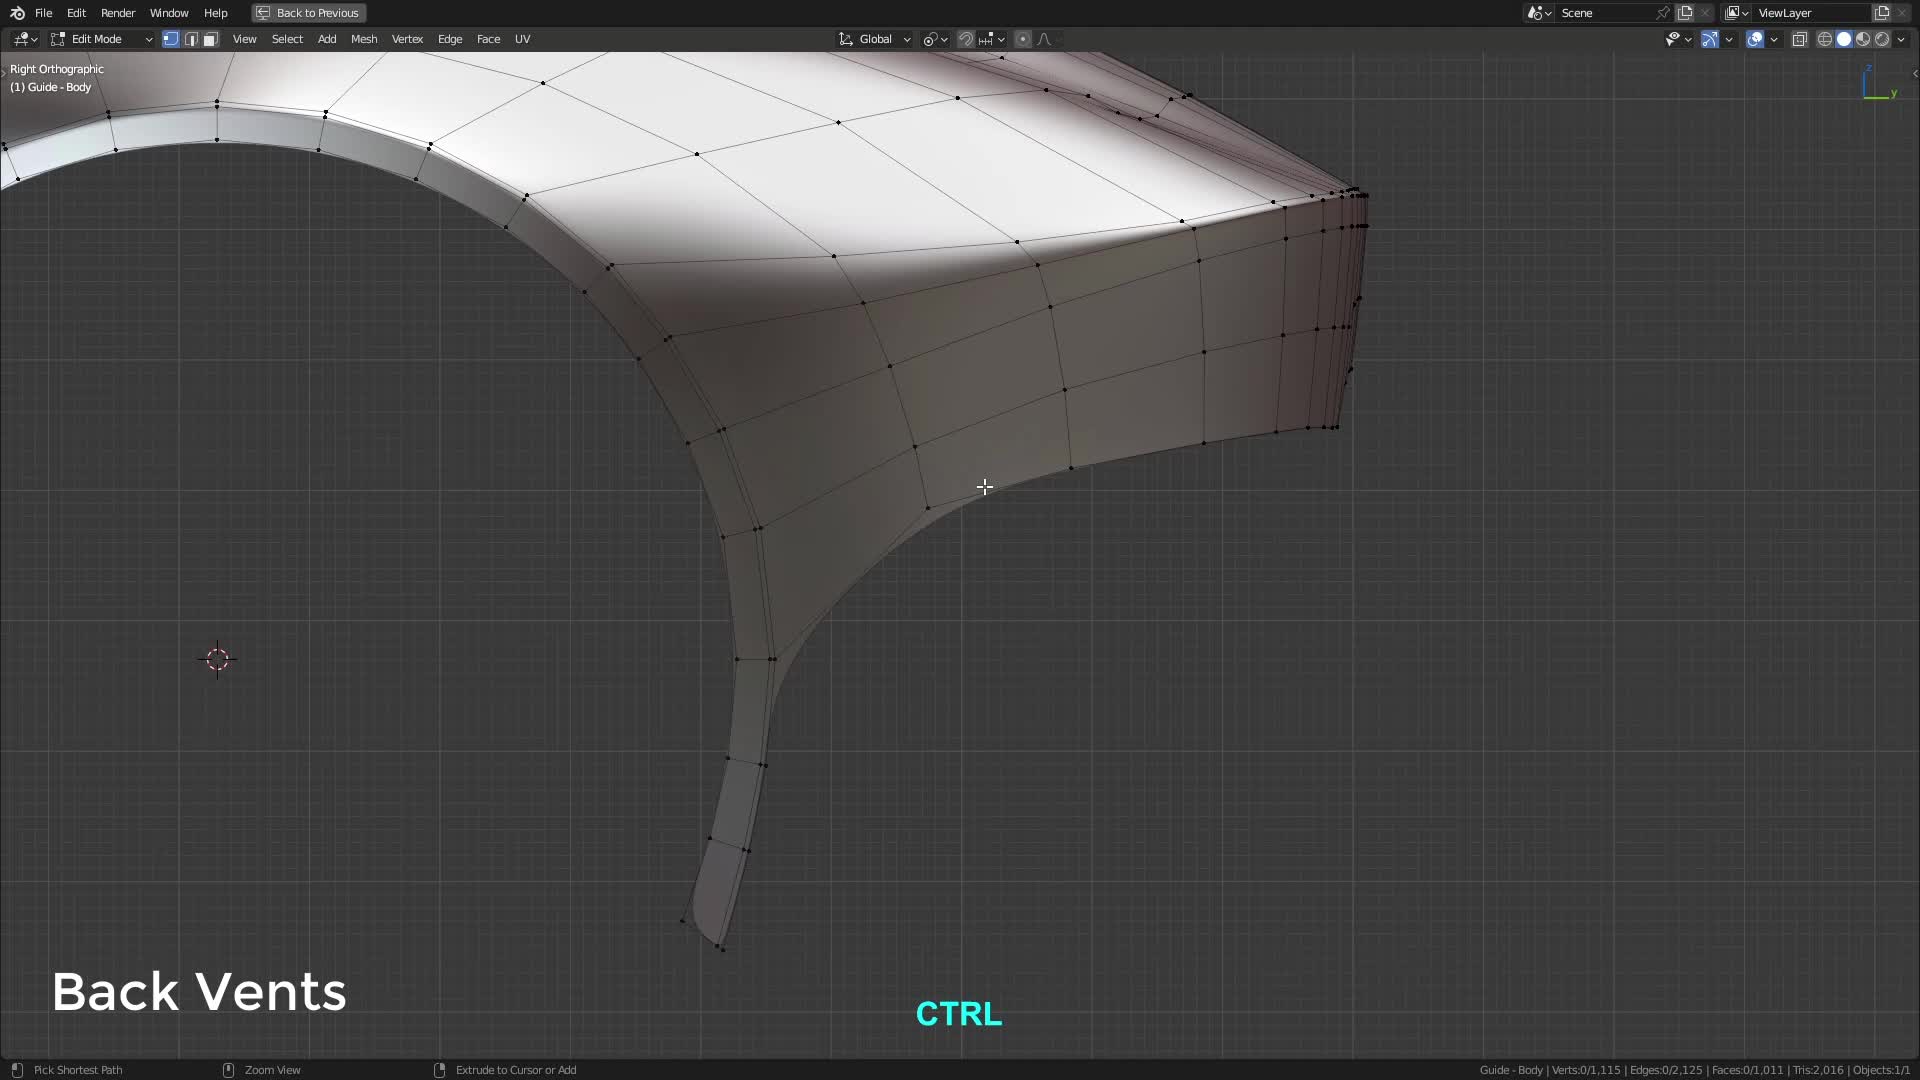Open the File menu

43,13
